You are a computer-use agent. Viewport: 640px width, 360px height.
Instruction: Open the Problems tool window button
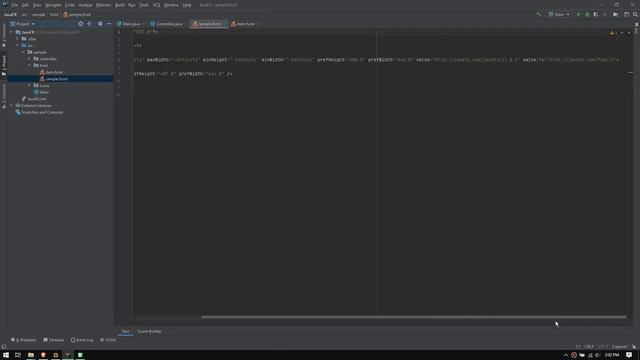[x=23, y=340]
